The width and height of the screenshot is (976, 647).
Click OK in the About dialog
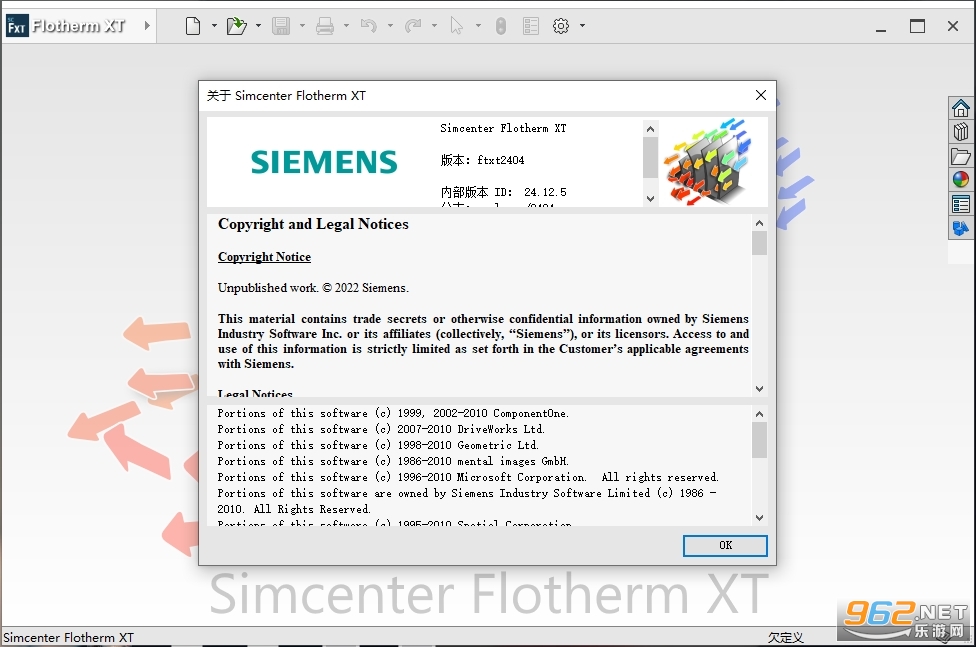[x=725, y=545]
